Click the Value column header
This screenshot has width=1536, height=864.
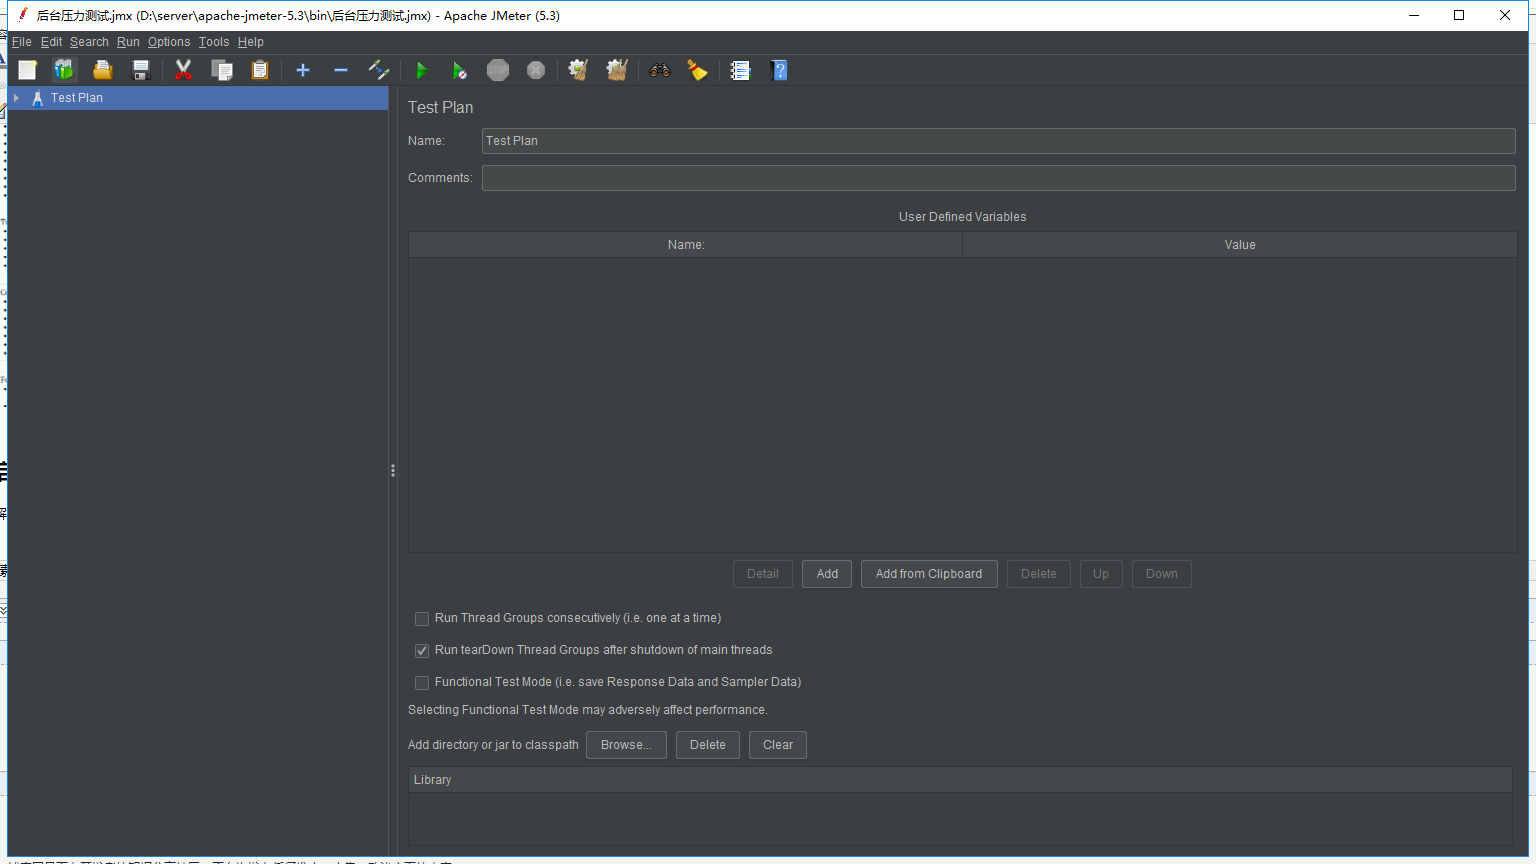pos(1240,245)
